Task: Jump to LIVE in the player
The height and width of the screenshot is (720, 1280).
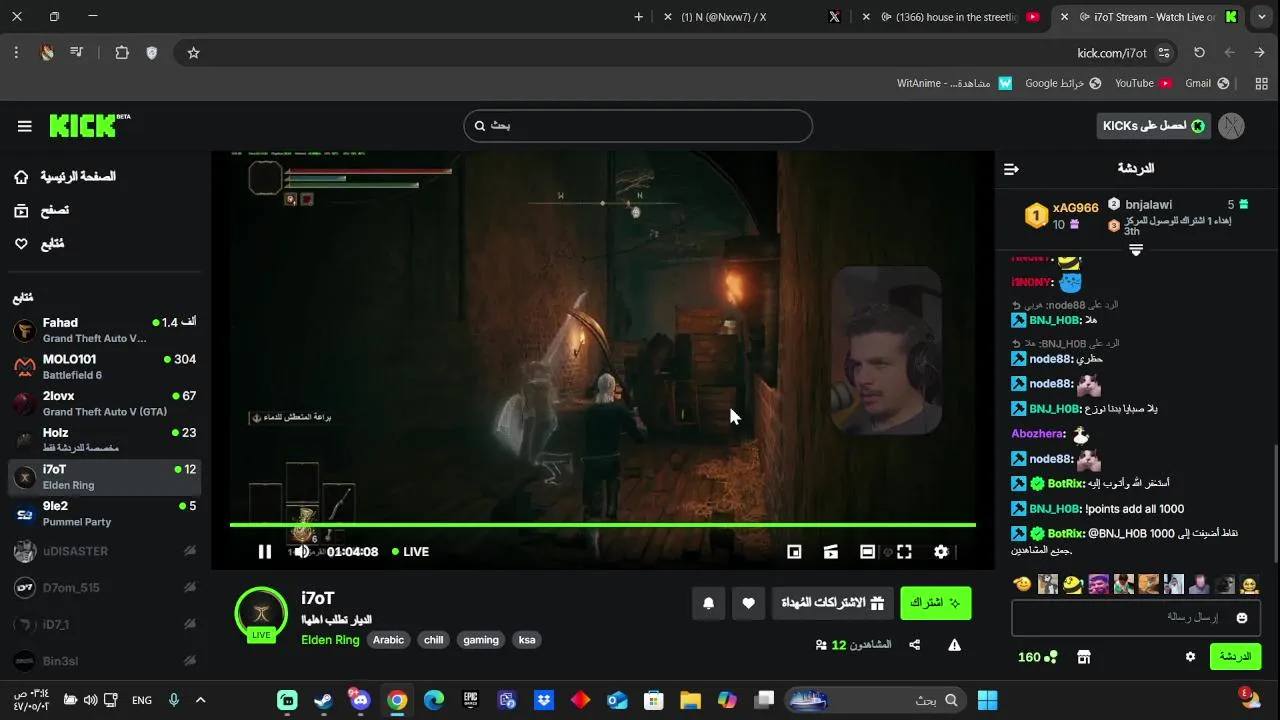Action: [411, 551]
